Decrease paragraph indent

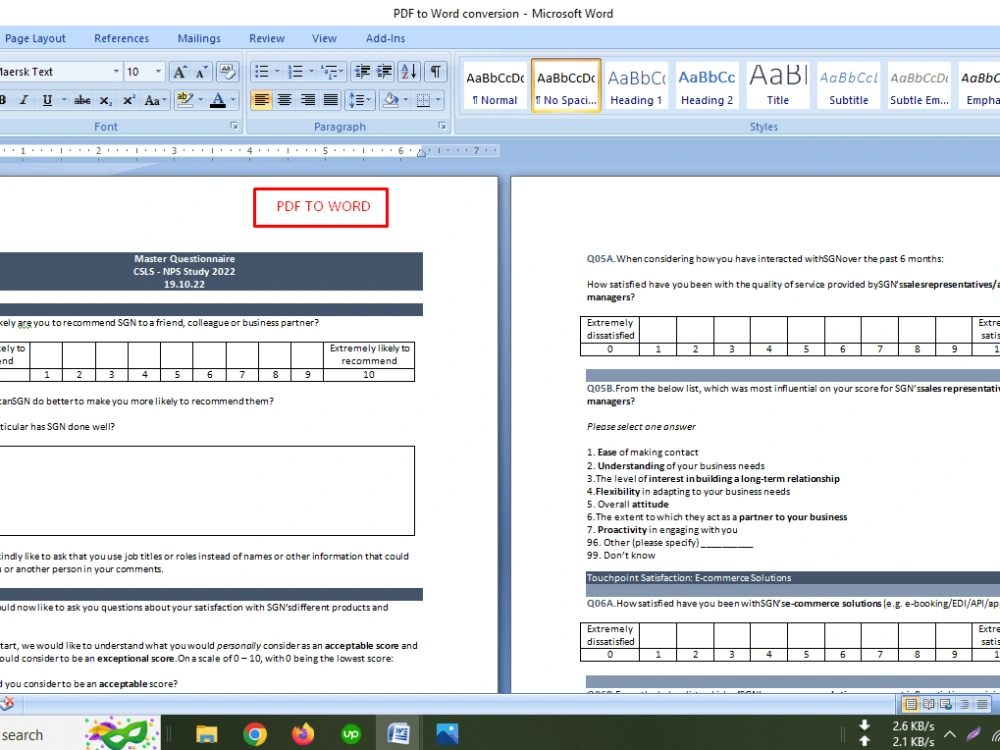[x=362, y=71]
